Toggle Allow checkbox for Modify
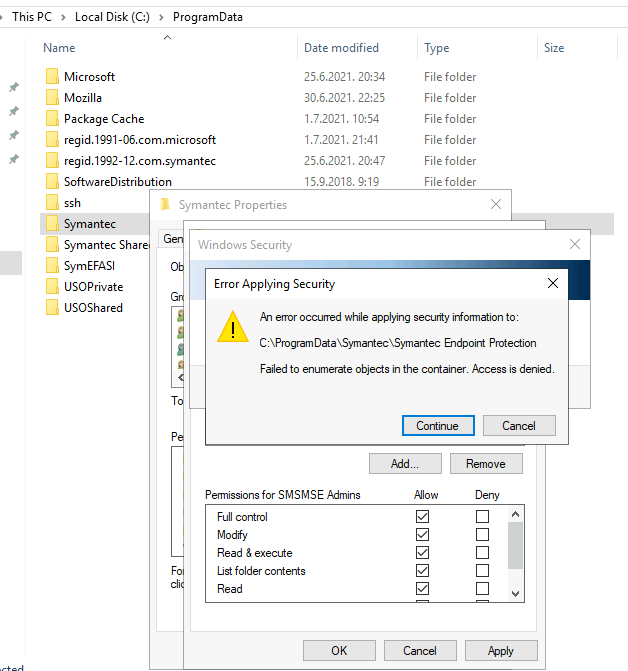The width and height of the screenshot is (628, 671). [x=422, y=534]
